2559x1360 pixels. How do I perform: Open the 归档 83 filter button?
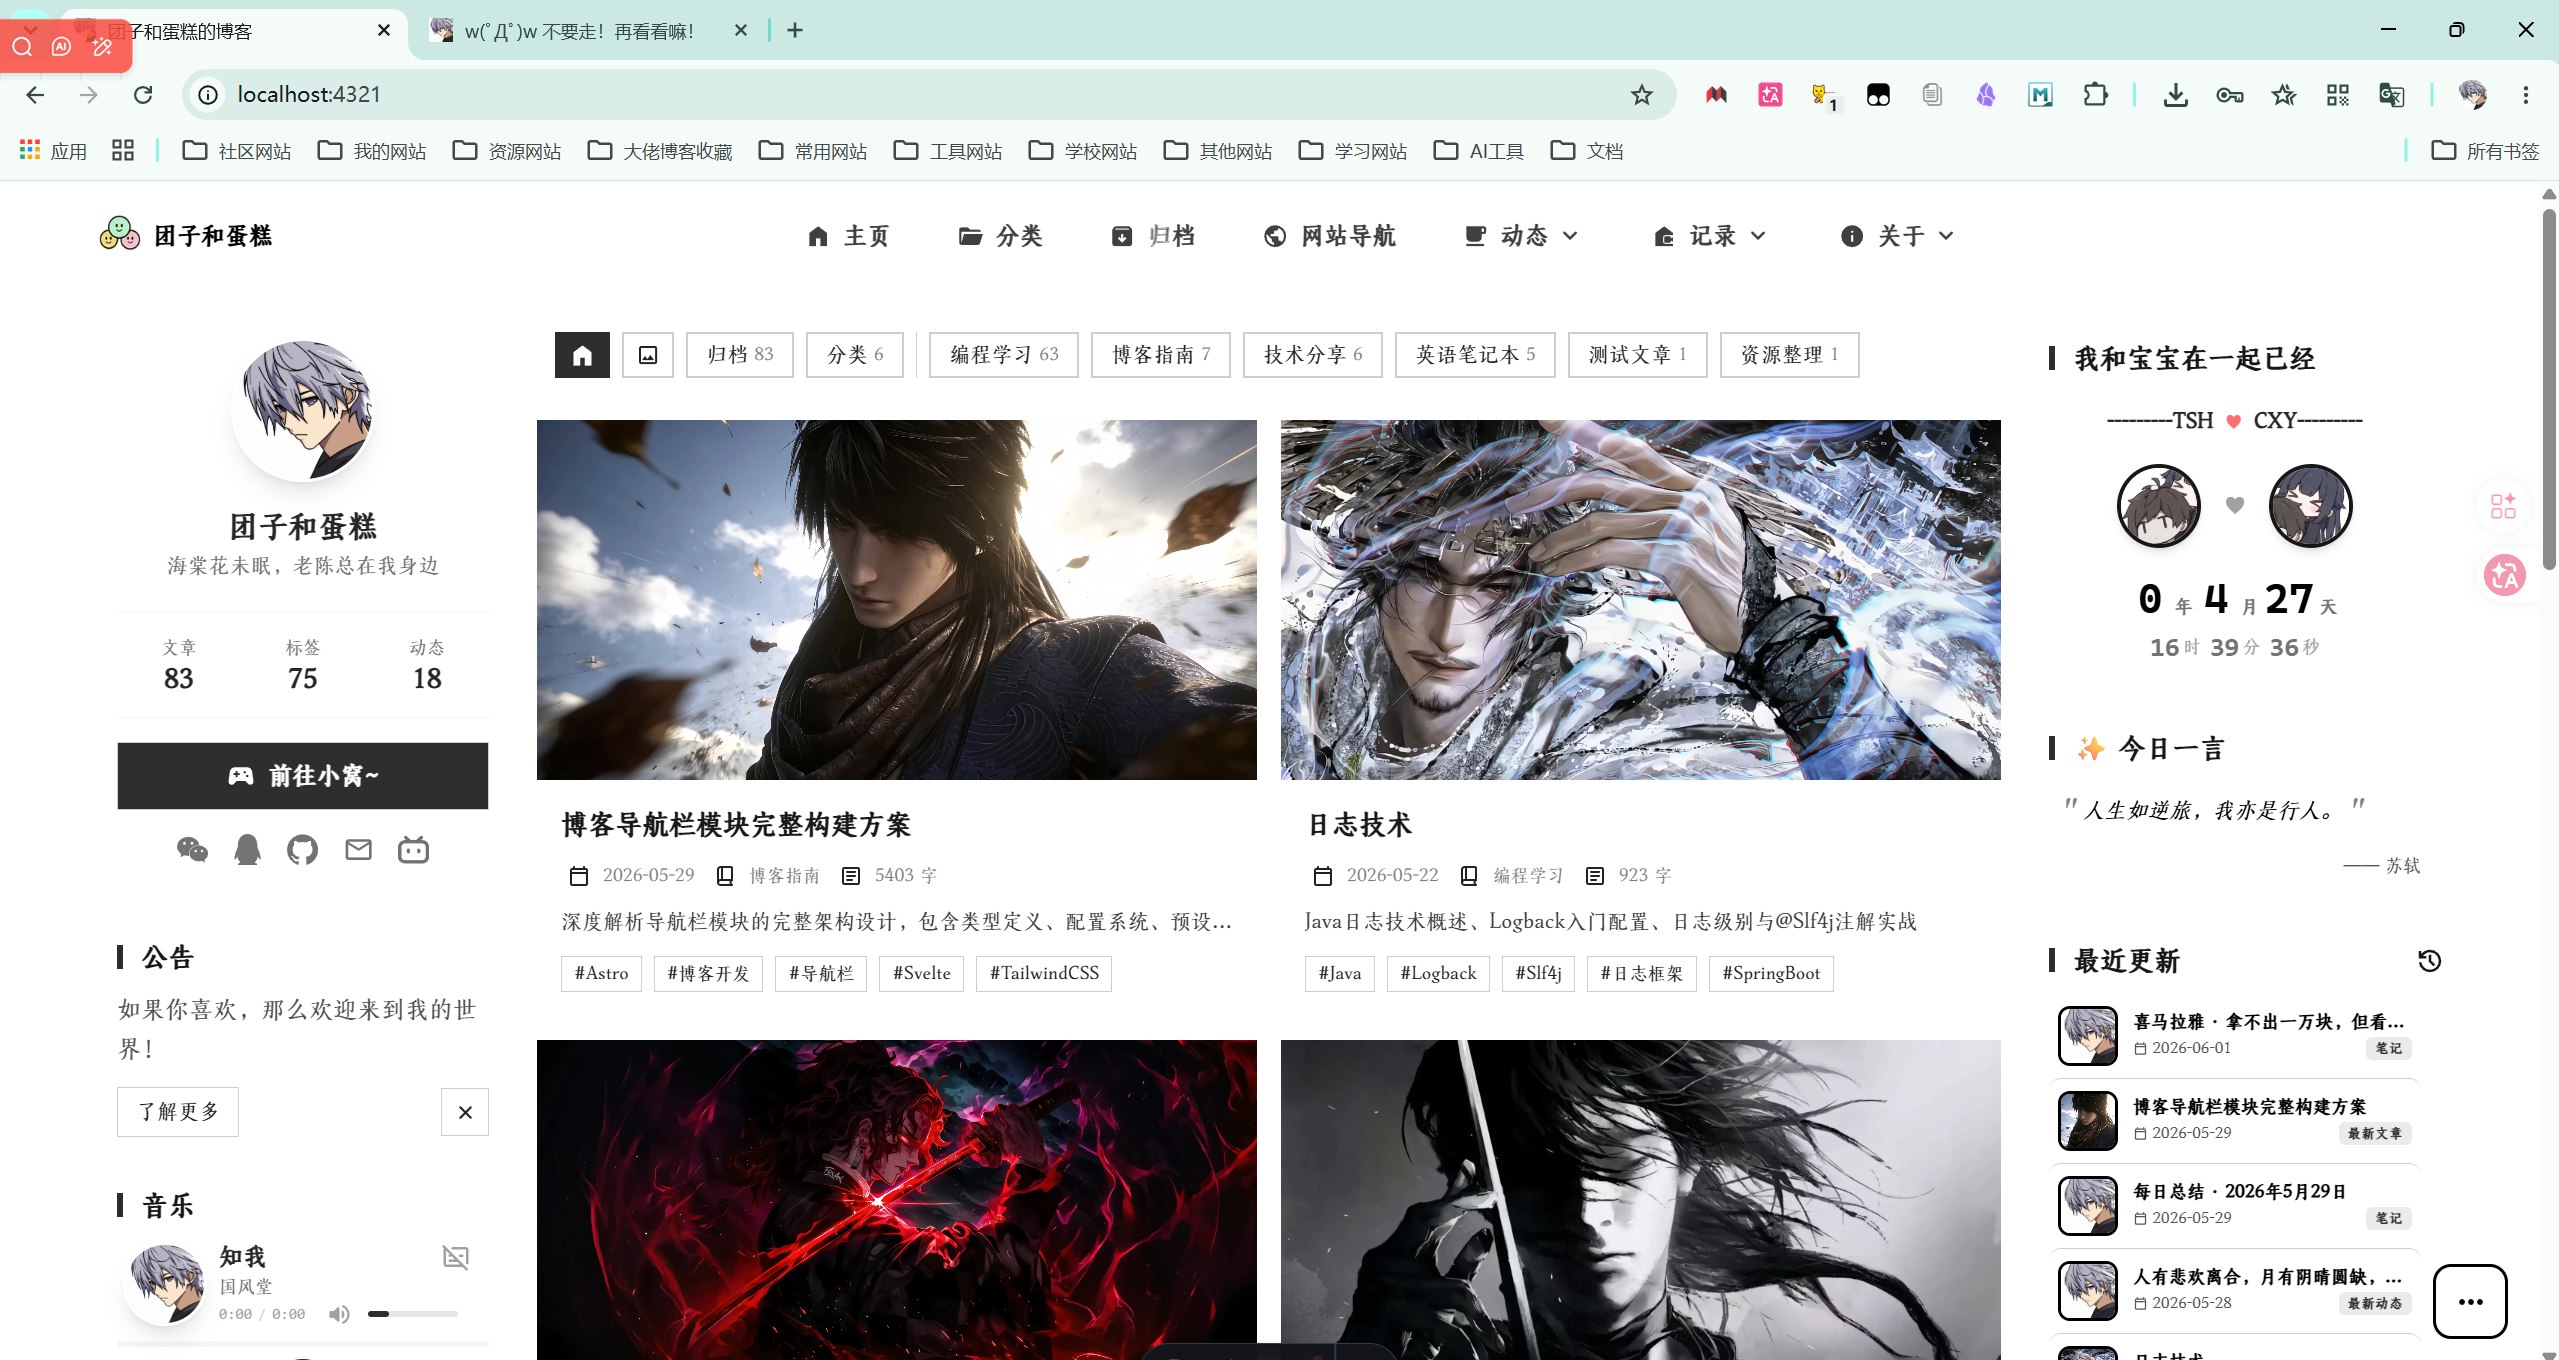[x=740, y=355]
